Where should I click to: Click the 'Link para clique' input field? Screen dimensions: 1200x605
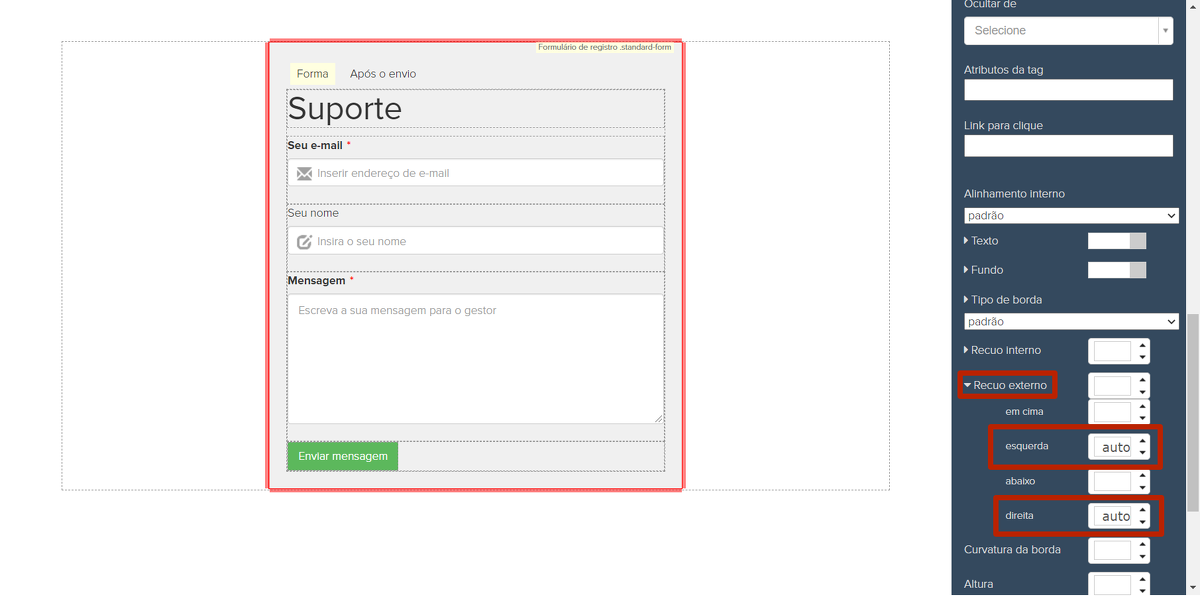pyautogui.click(x=1068, y=146)
